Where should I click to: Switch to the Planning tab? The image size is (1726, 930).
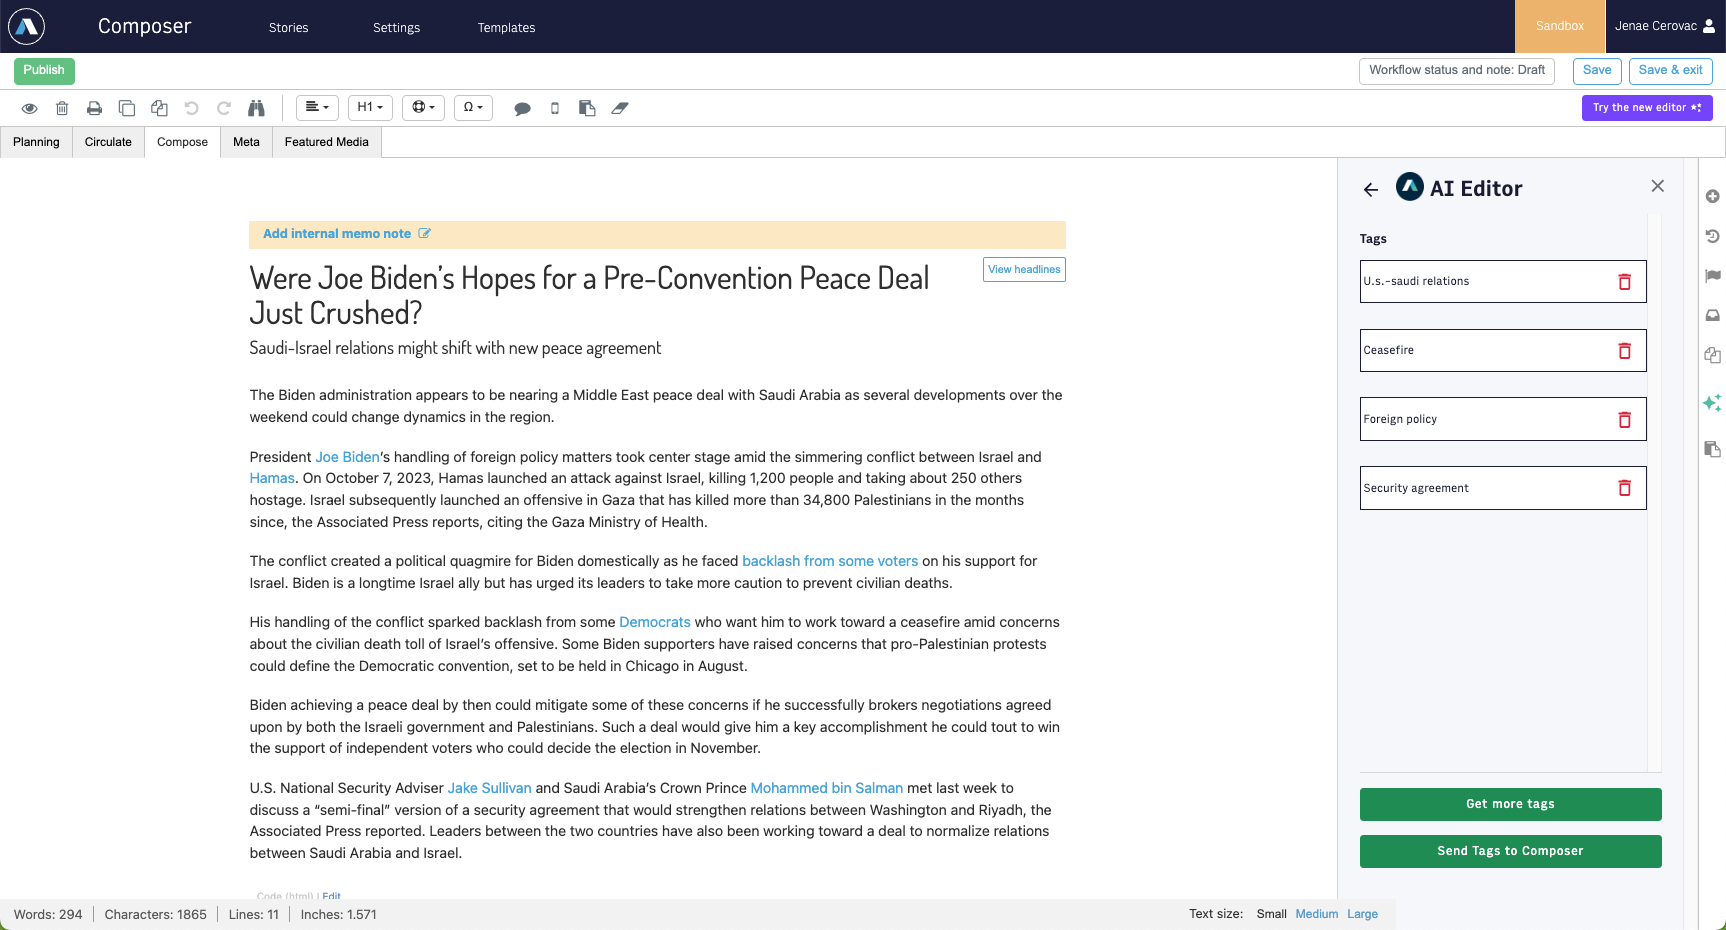click(x=36, y=142)
